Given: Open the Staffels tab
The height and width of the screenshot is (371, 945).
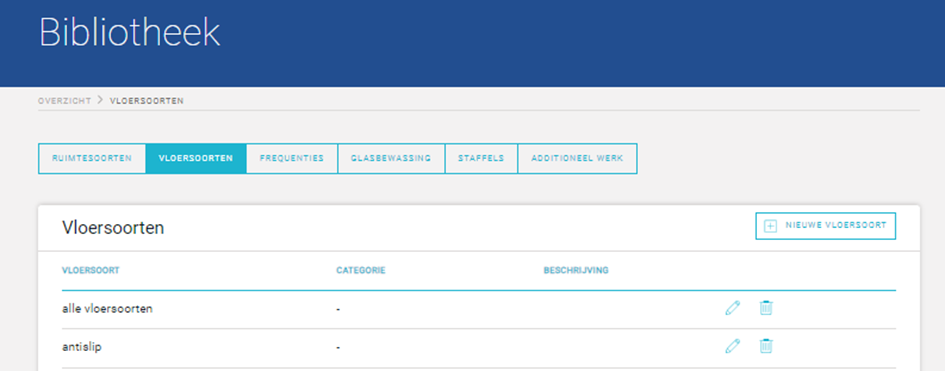Looking at the screenshot, I should [481, 158].
